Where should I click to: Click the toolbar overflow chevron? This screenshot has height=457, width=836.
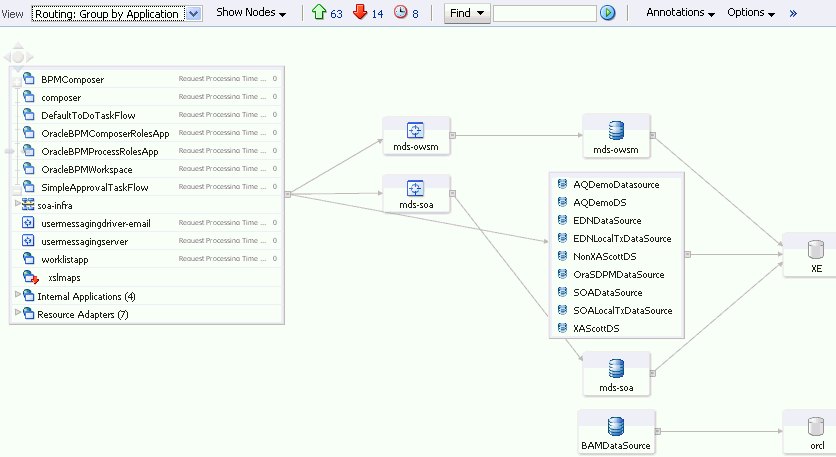point(793,13)
